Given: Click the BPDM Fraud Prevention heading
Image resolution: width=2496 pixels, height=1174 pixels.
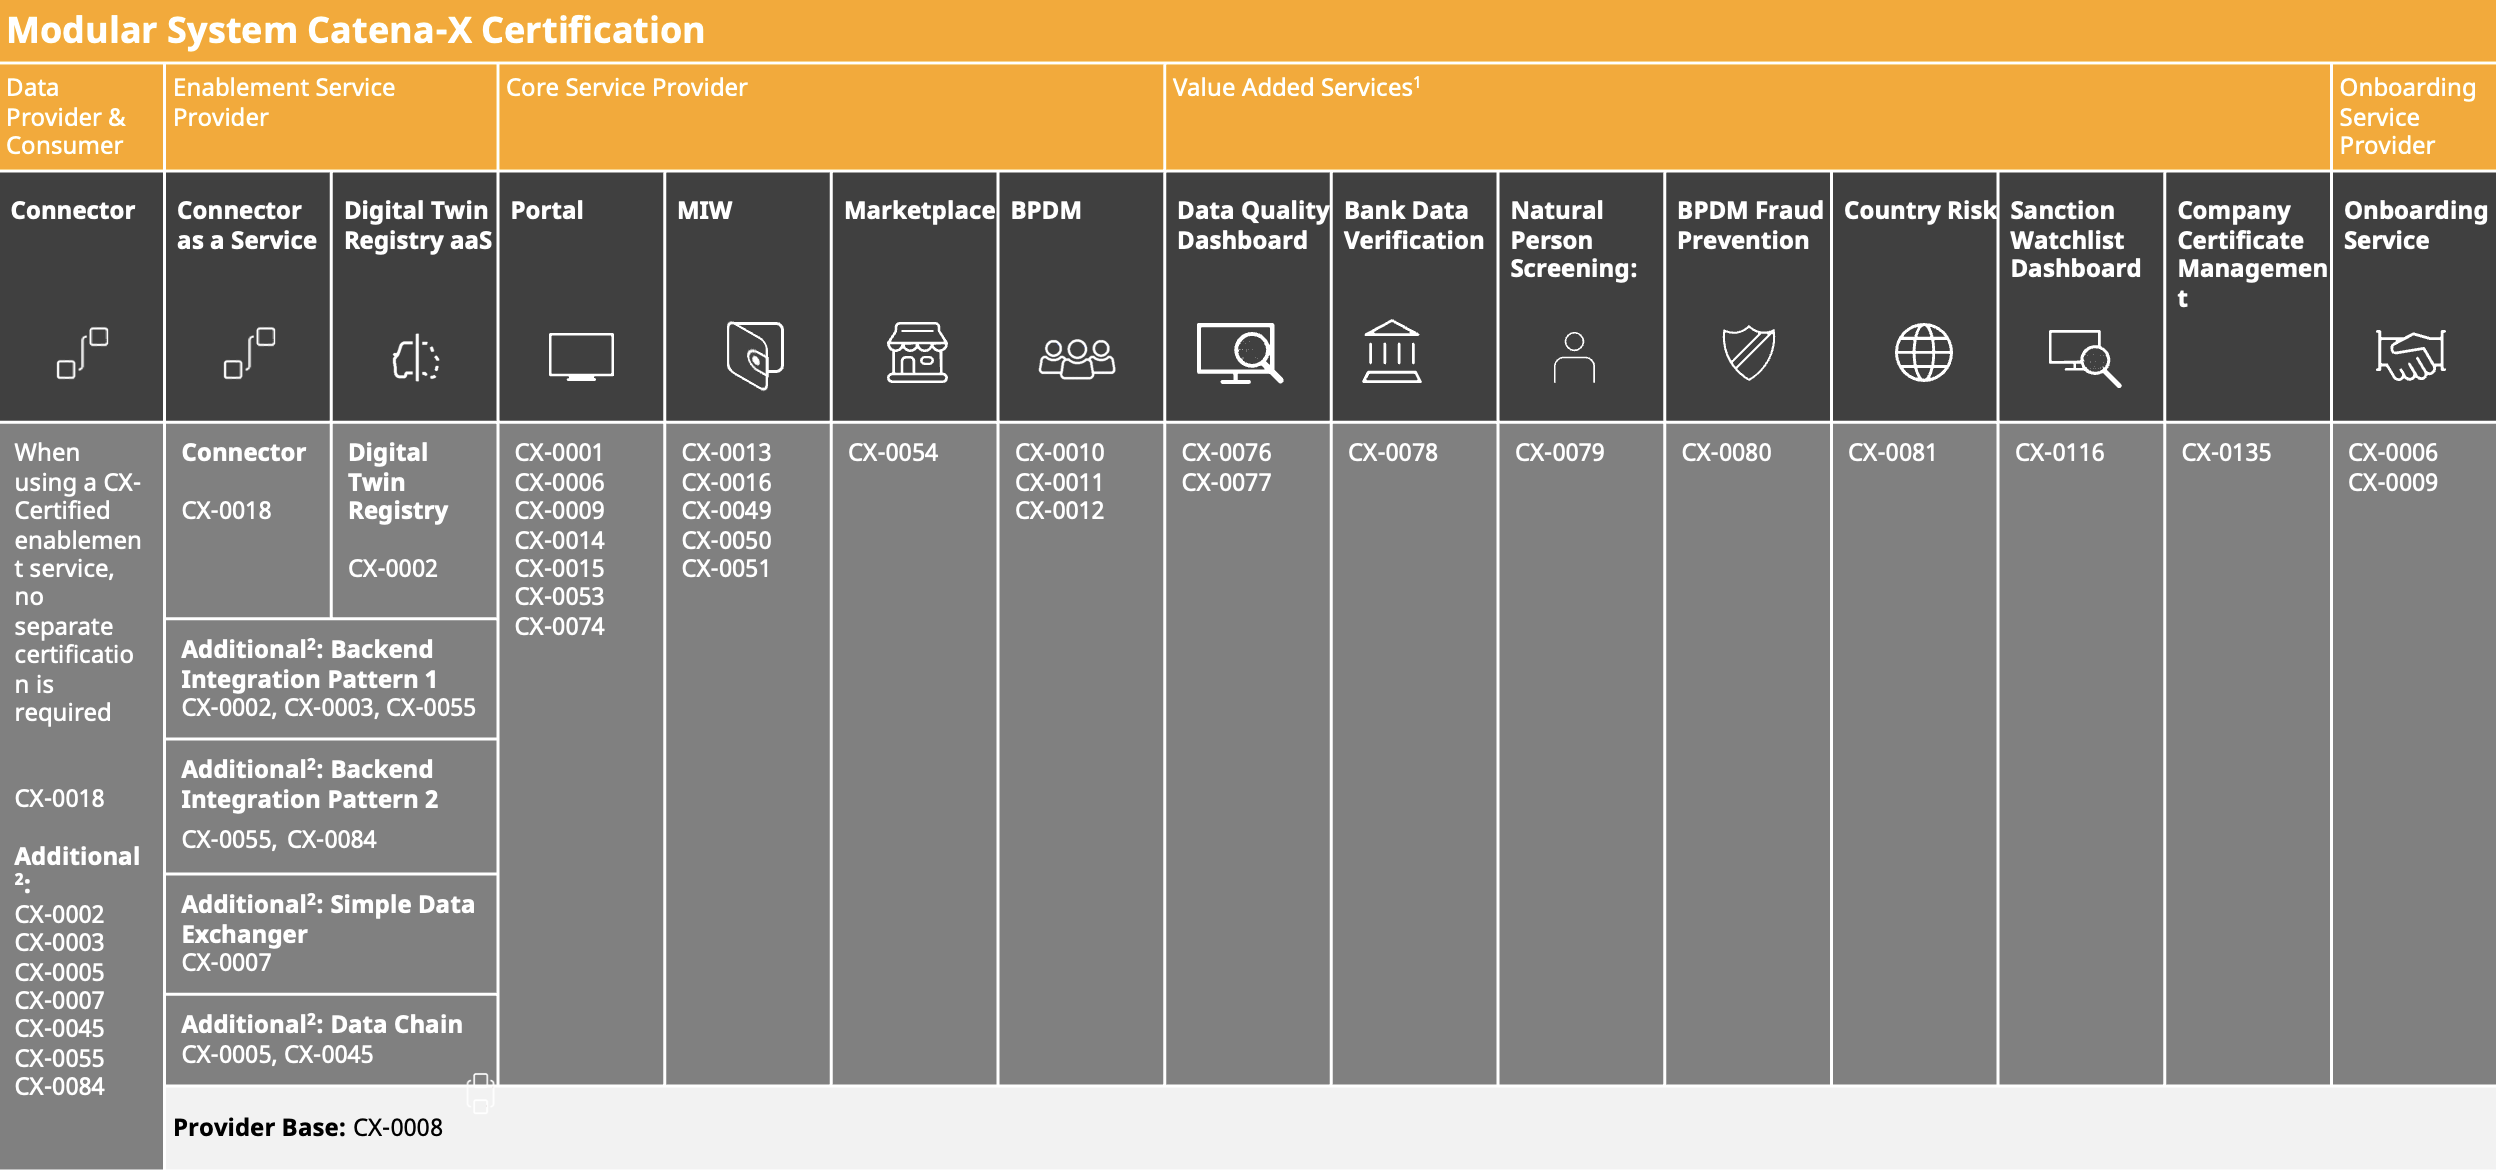Looking at the screenshot, I should (1749, 225).
